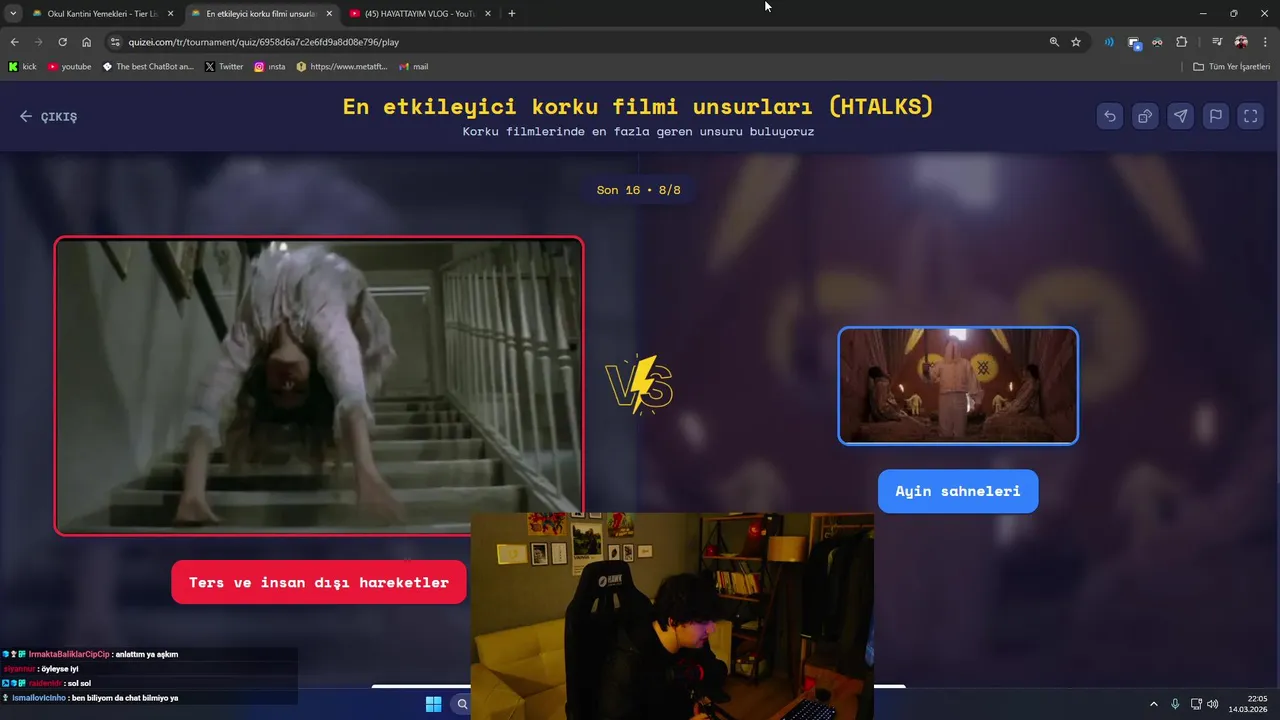Click the undo last choice icon
Screen dimensions: 1280x720
(1110, 116)
